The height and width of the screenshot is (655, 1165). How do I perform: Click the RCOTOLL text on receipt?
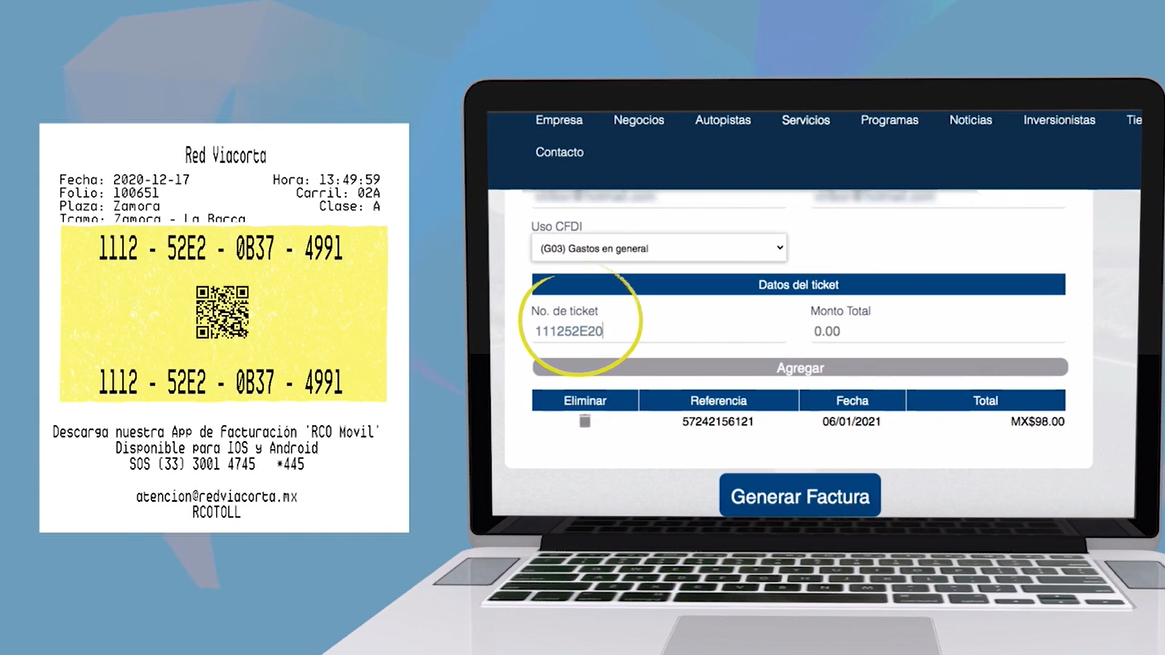216,512
